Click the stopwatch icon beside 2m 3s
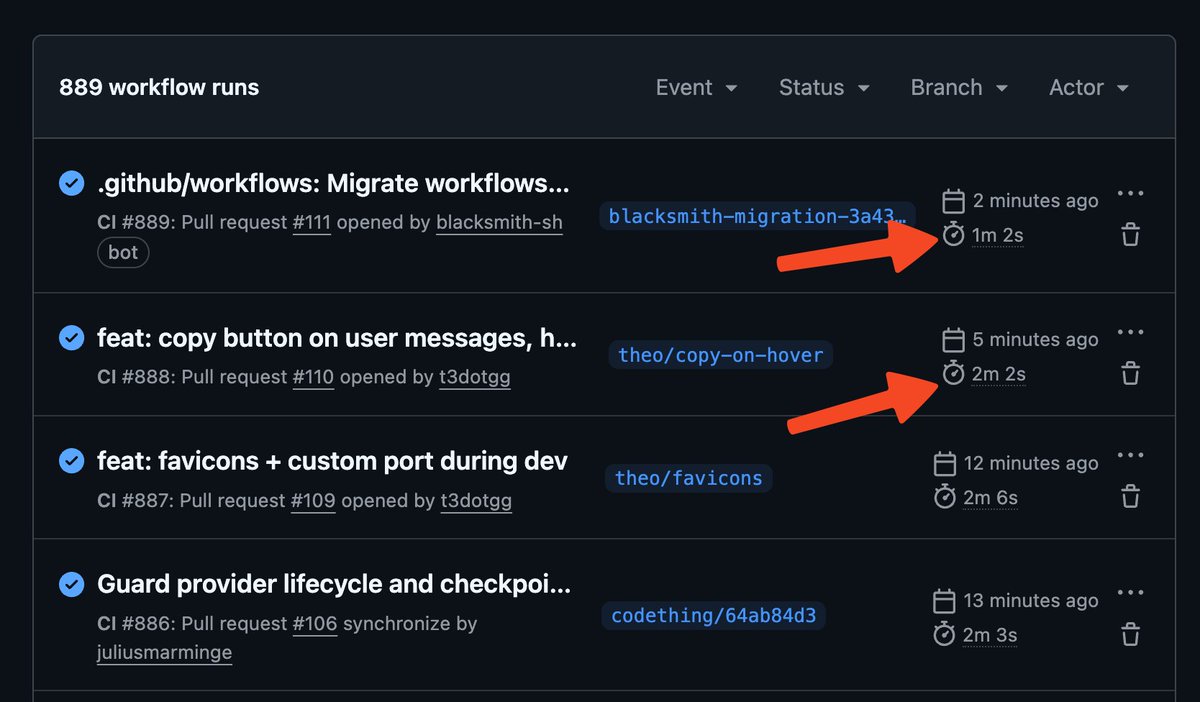 click(944, 634)
